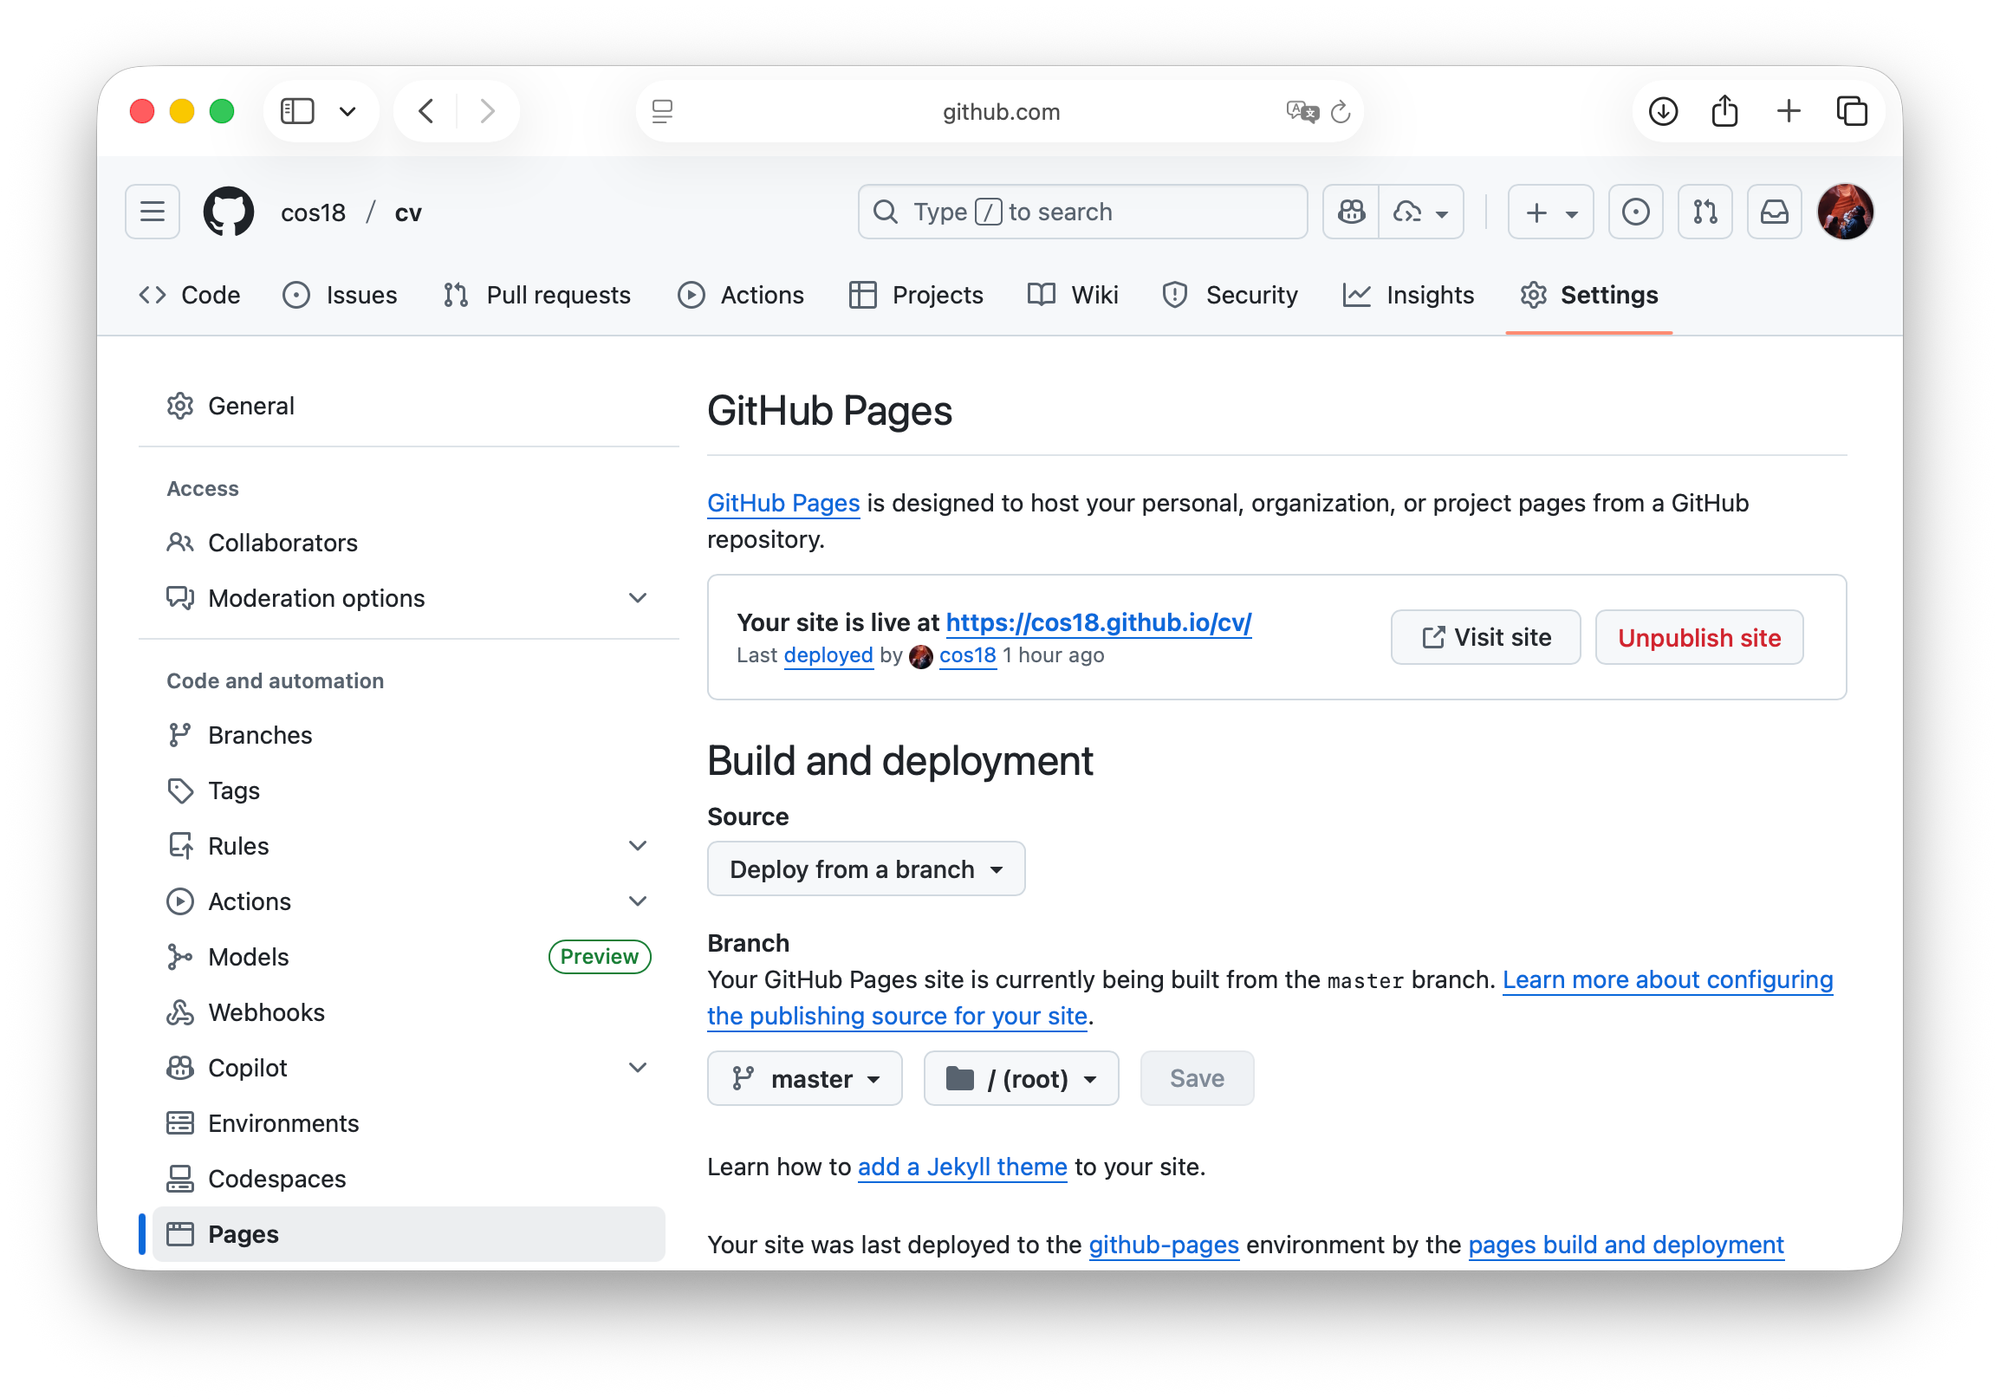Image resolution: width=2000 pixels, height=1399 pixels.
Task: Open the notifications inbox icon
Action: [1774, 212]
